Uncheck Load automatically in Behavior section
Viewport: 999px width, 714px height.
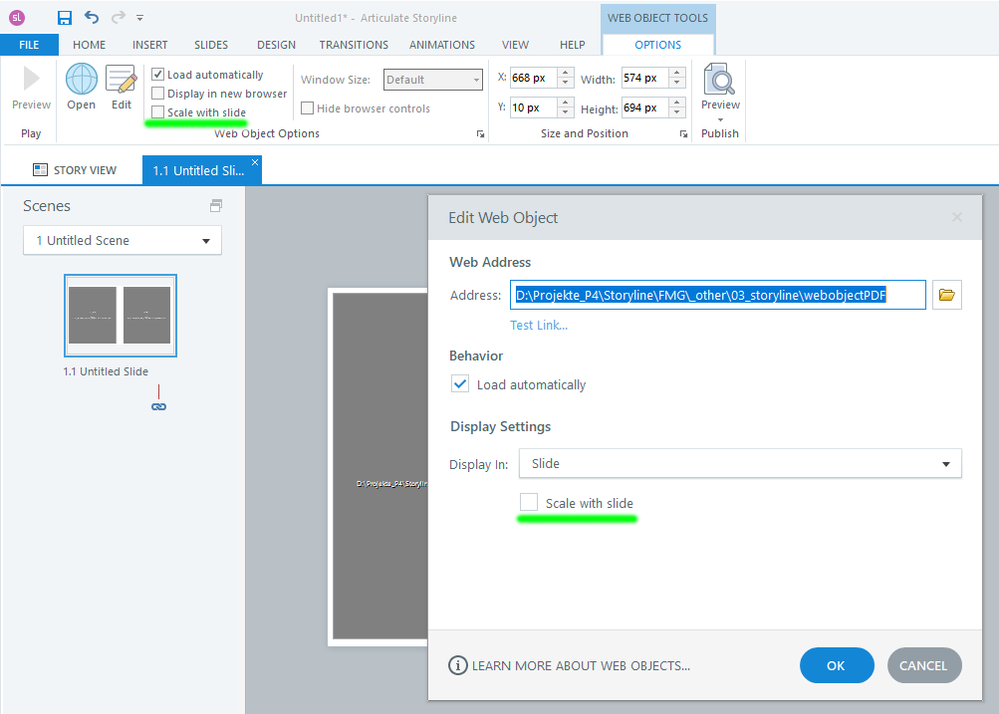[460, 384]
